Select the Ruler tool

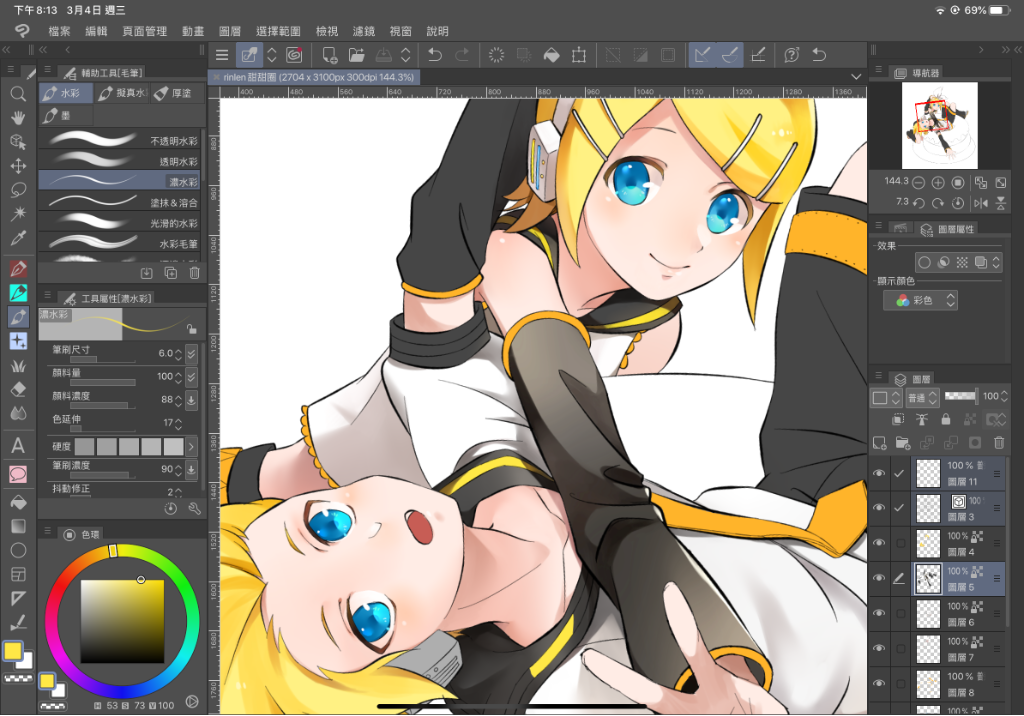tap(18, 598)
